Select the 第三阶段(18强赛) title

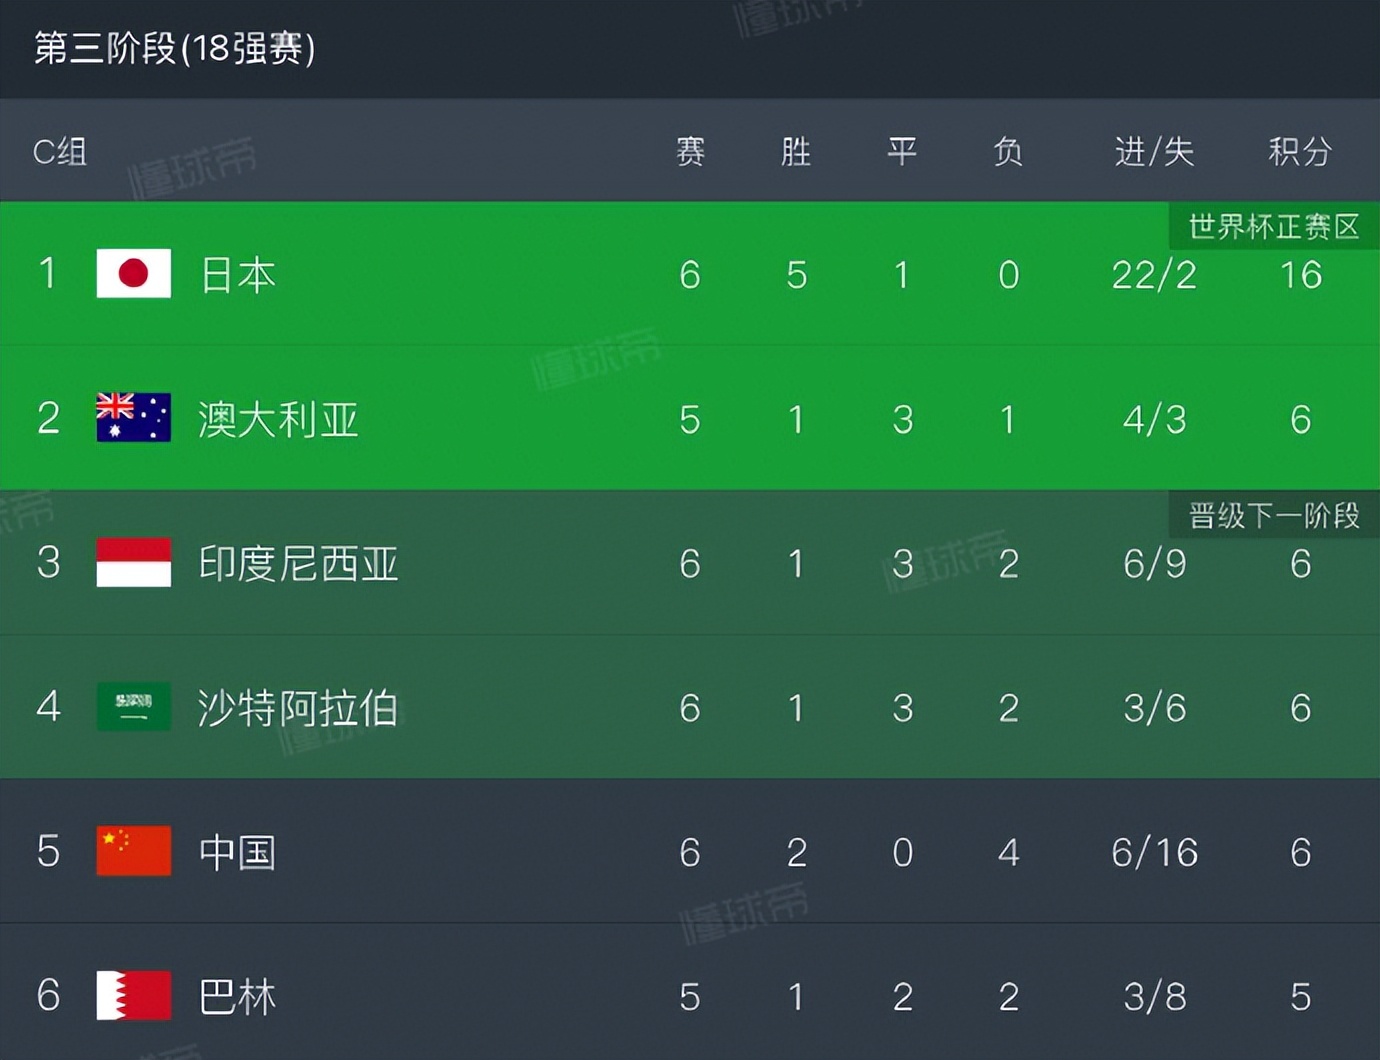(x=175, y=48)
